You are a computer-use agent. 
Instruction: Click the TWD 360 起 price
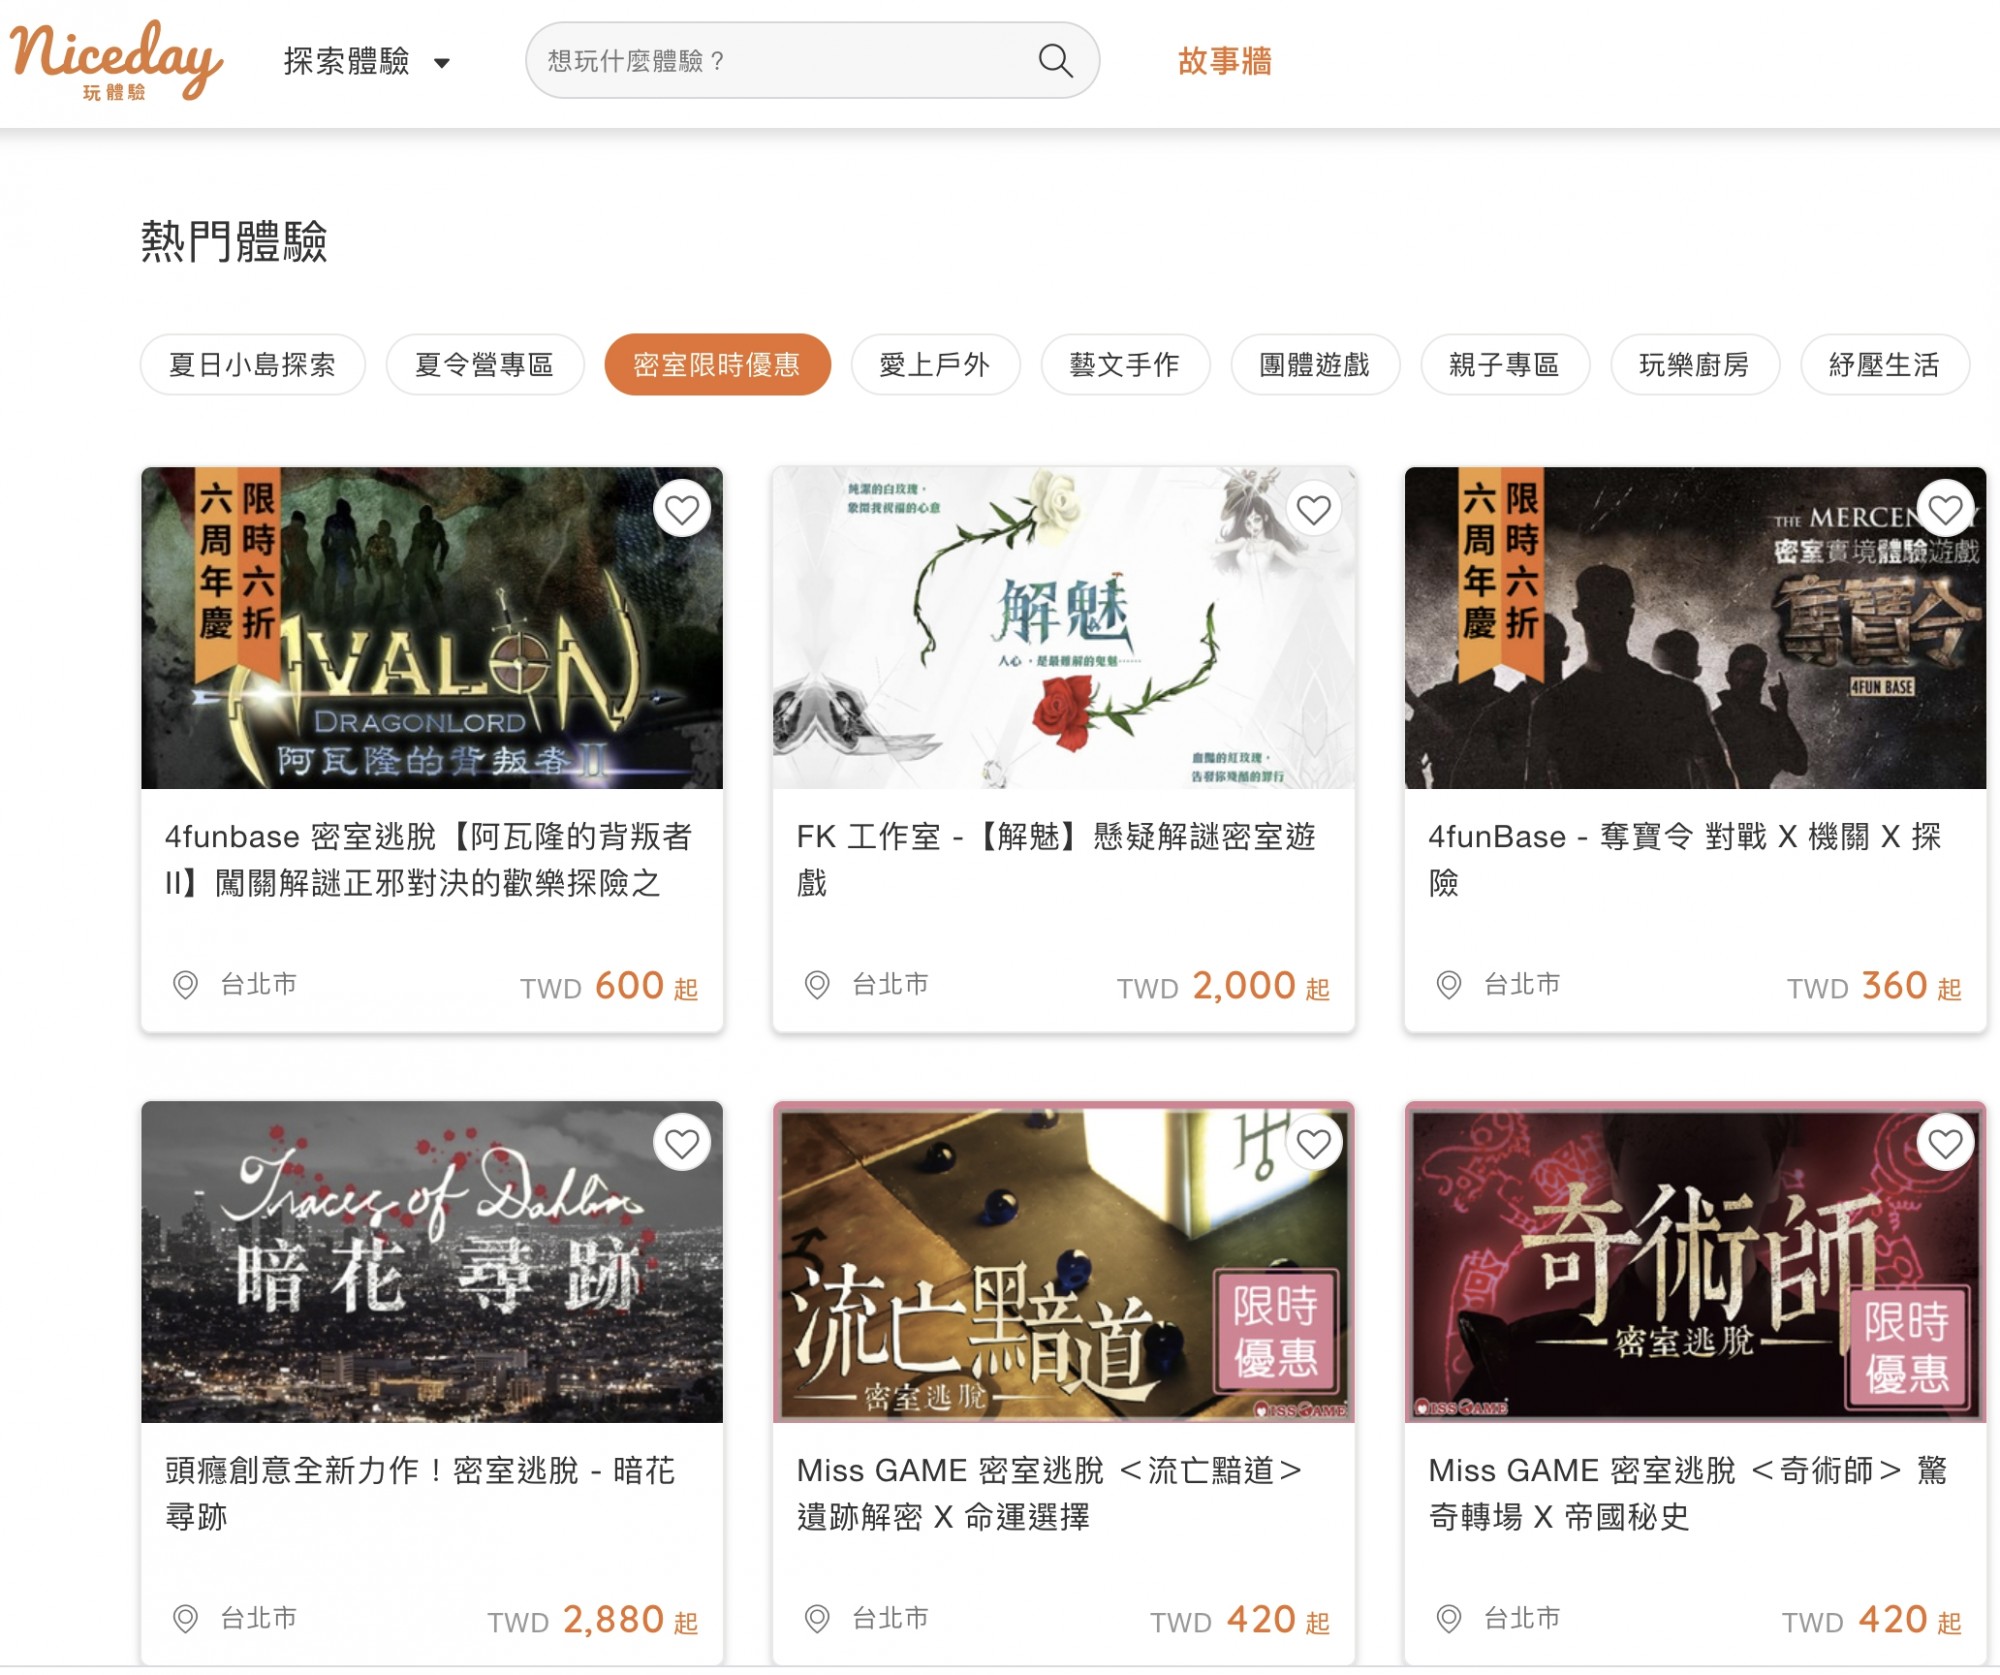coord(1875,987)
